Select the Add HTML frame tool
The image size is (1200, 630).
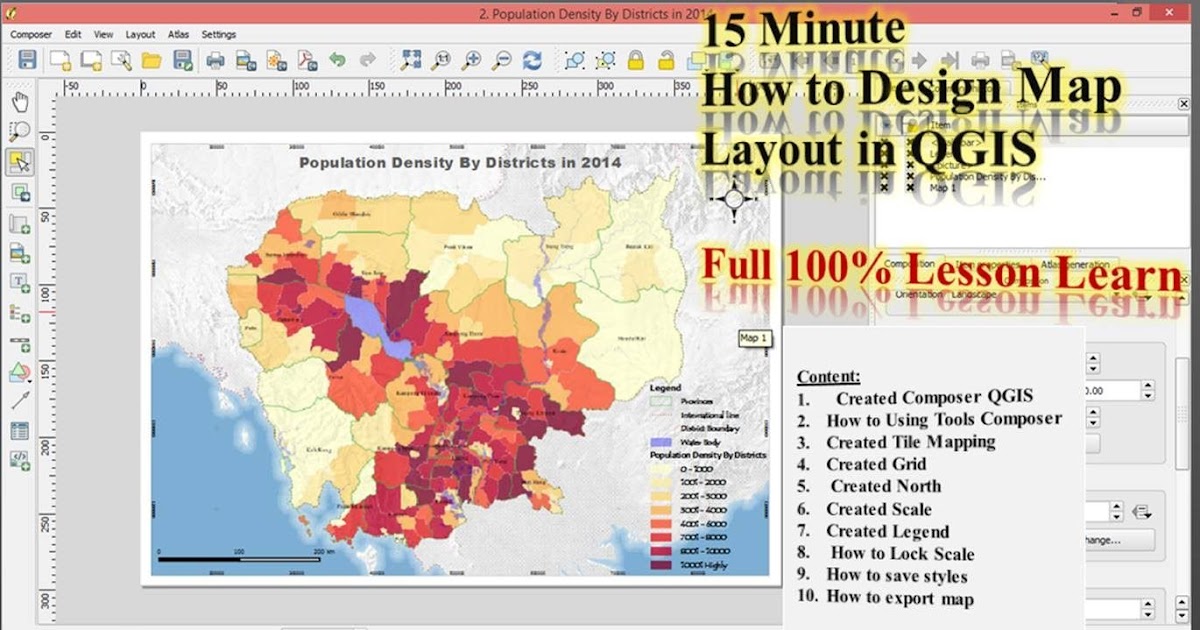click(20, 460)
